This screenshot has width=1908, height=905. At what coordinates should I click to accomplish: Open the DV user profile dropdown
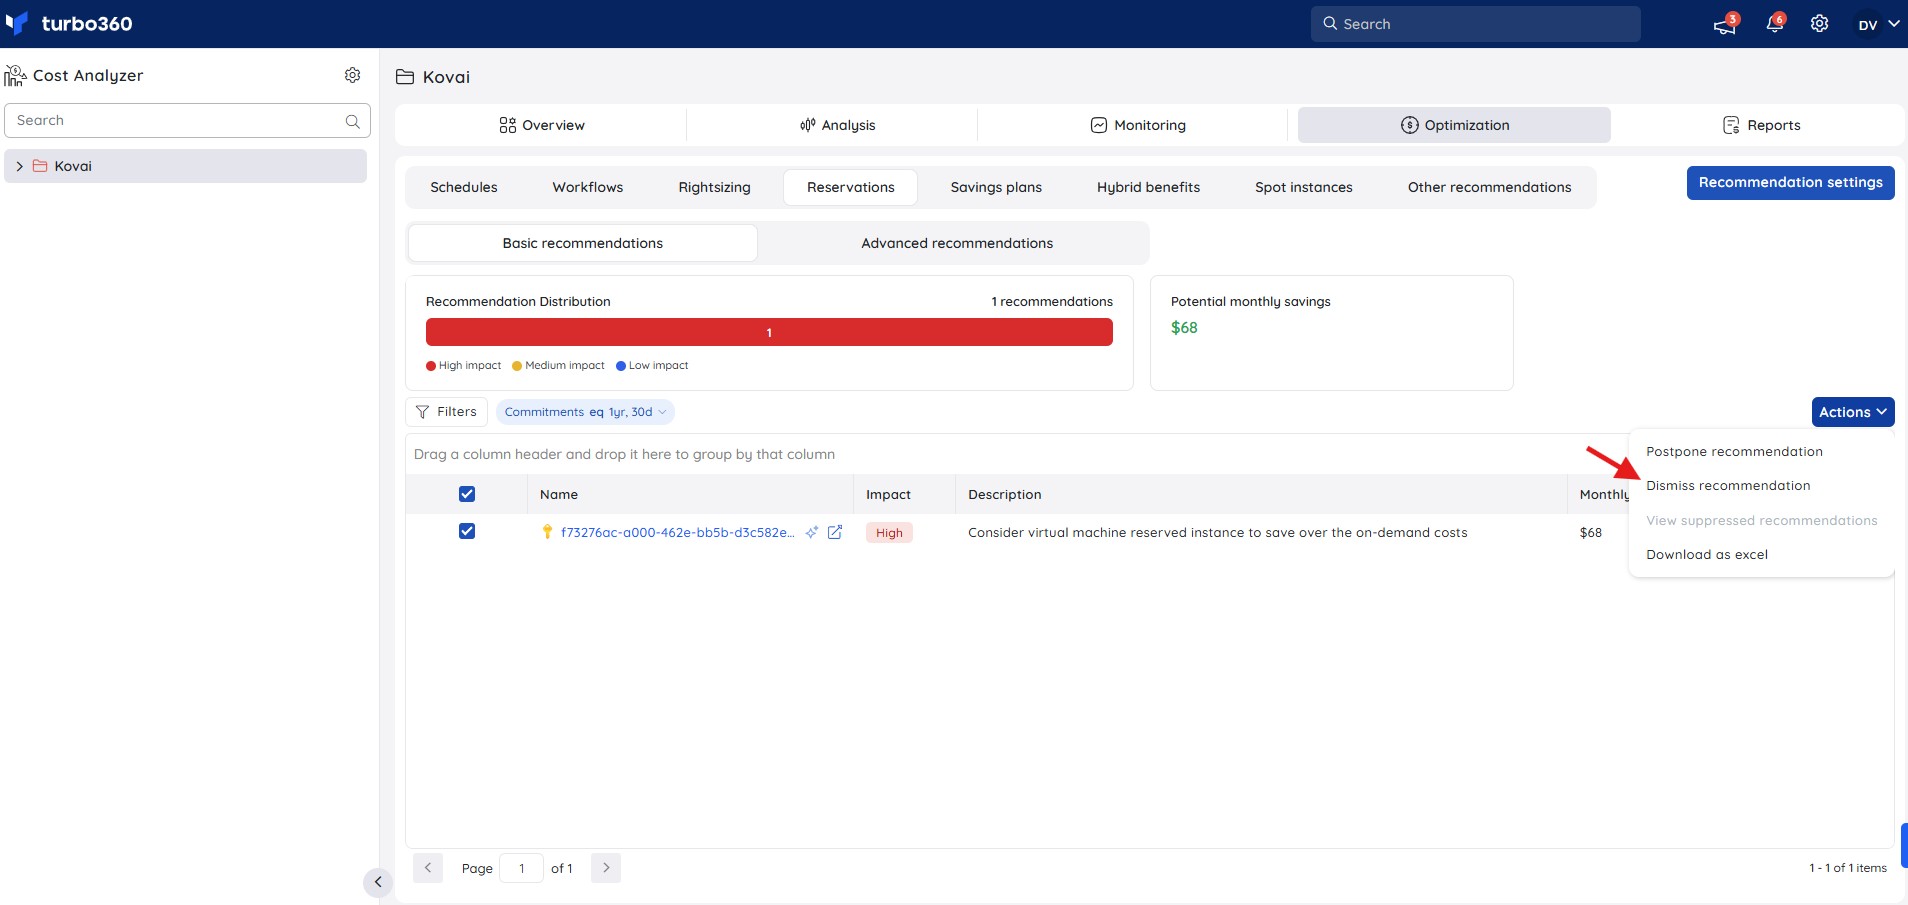click(x=1878, y=24)
